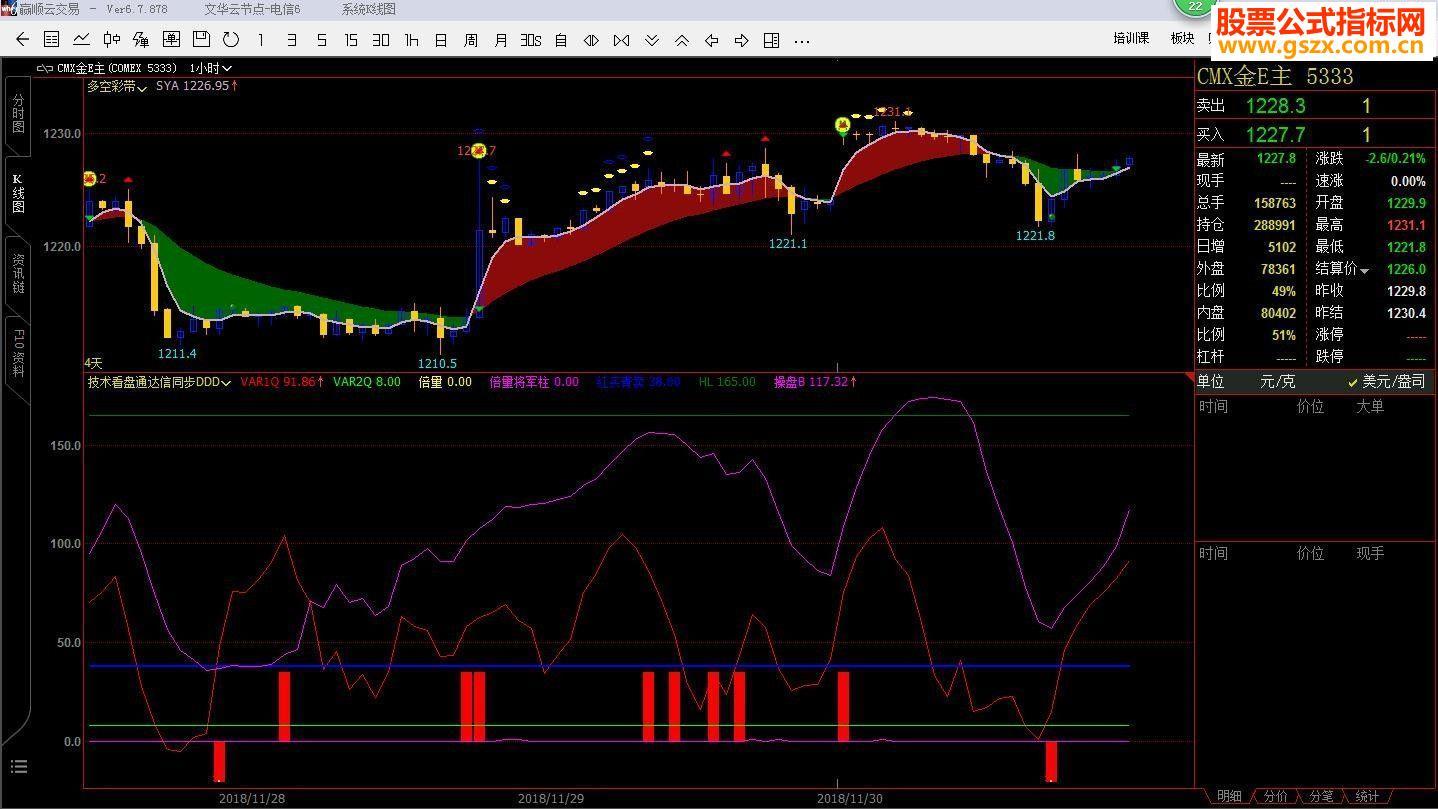Select the 美元/盎司 unit option
Viewport: 1438px width, 809px height.
tap(1386, 381)
